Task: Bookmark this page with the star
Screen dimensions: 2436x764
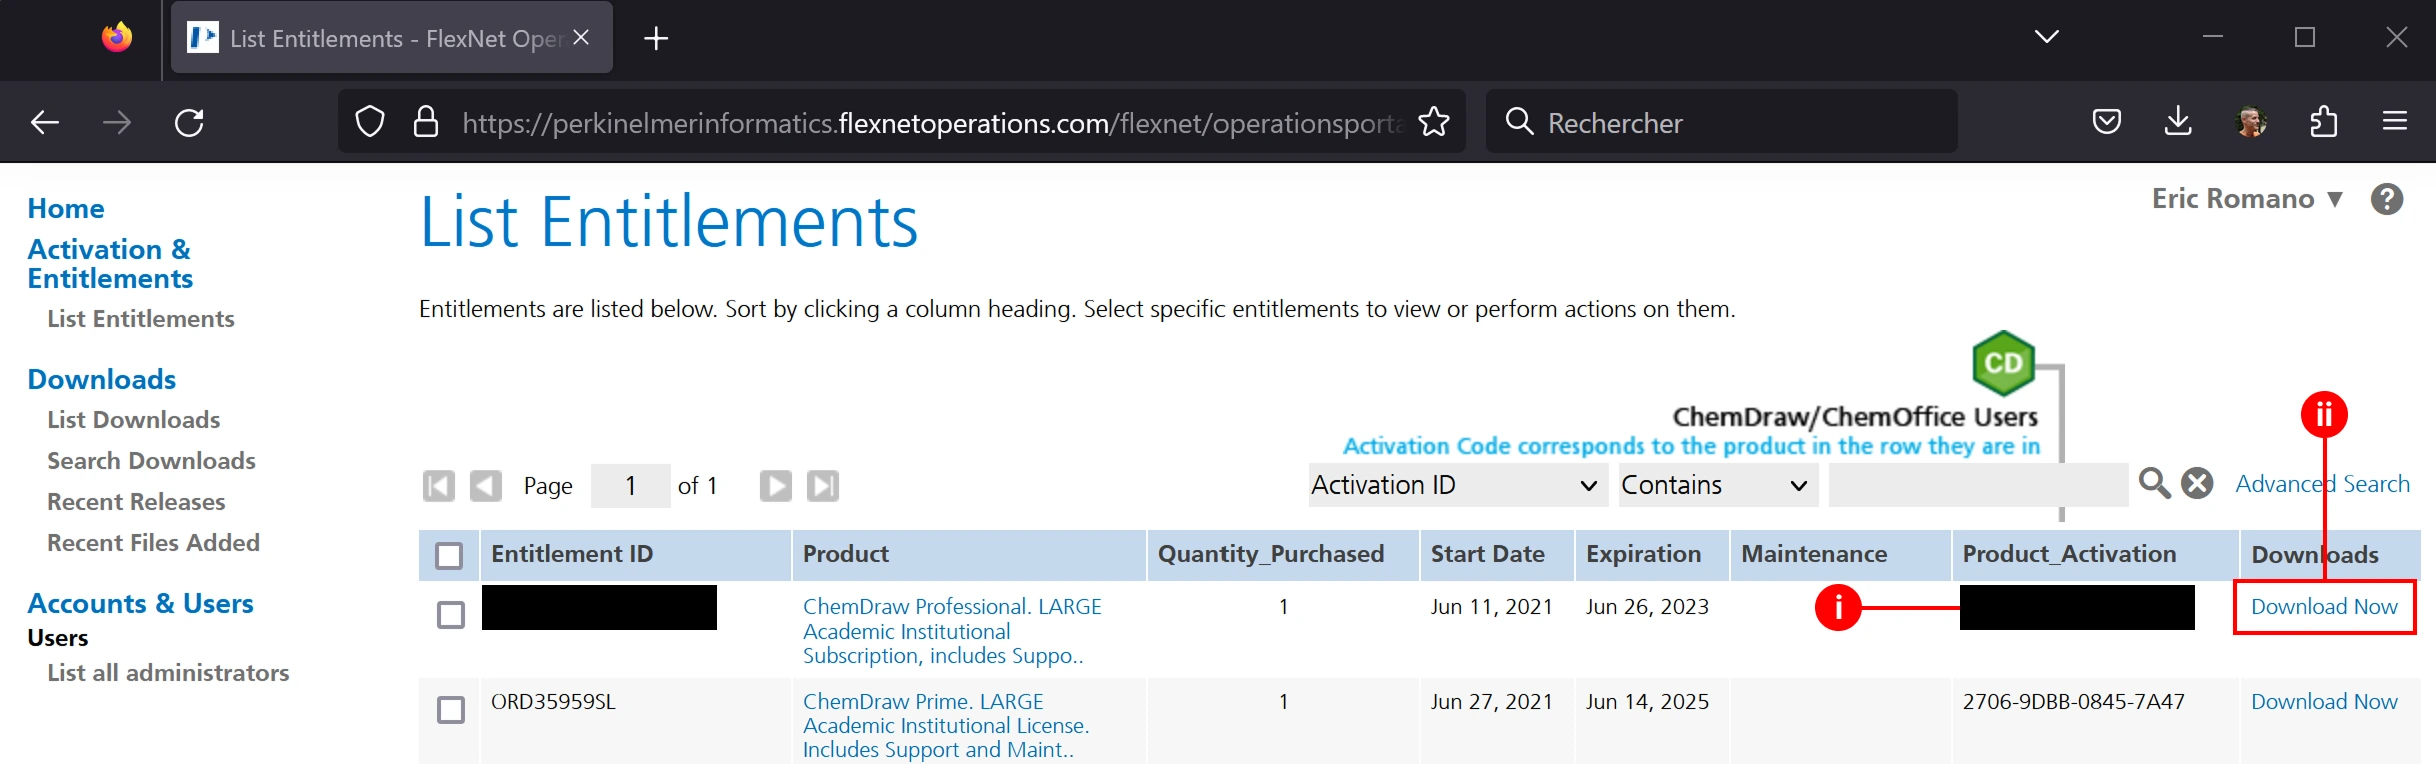Action: pos(1434,122)
